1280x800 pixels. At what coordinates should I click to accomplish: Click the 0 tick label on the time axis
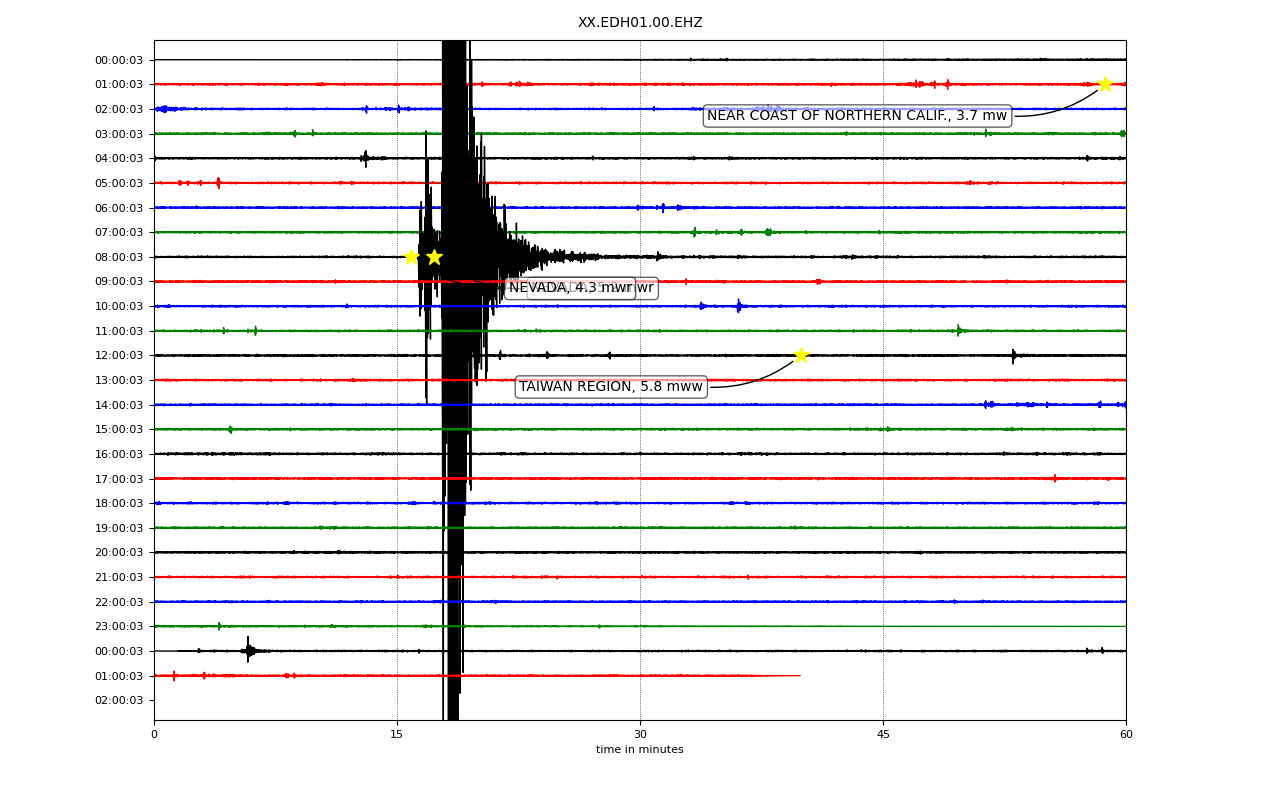click(x=154, y=735)
